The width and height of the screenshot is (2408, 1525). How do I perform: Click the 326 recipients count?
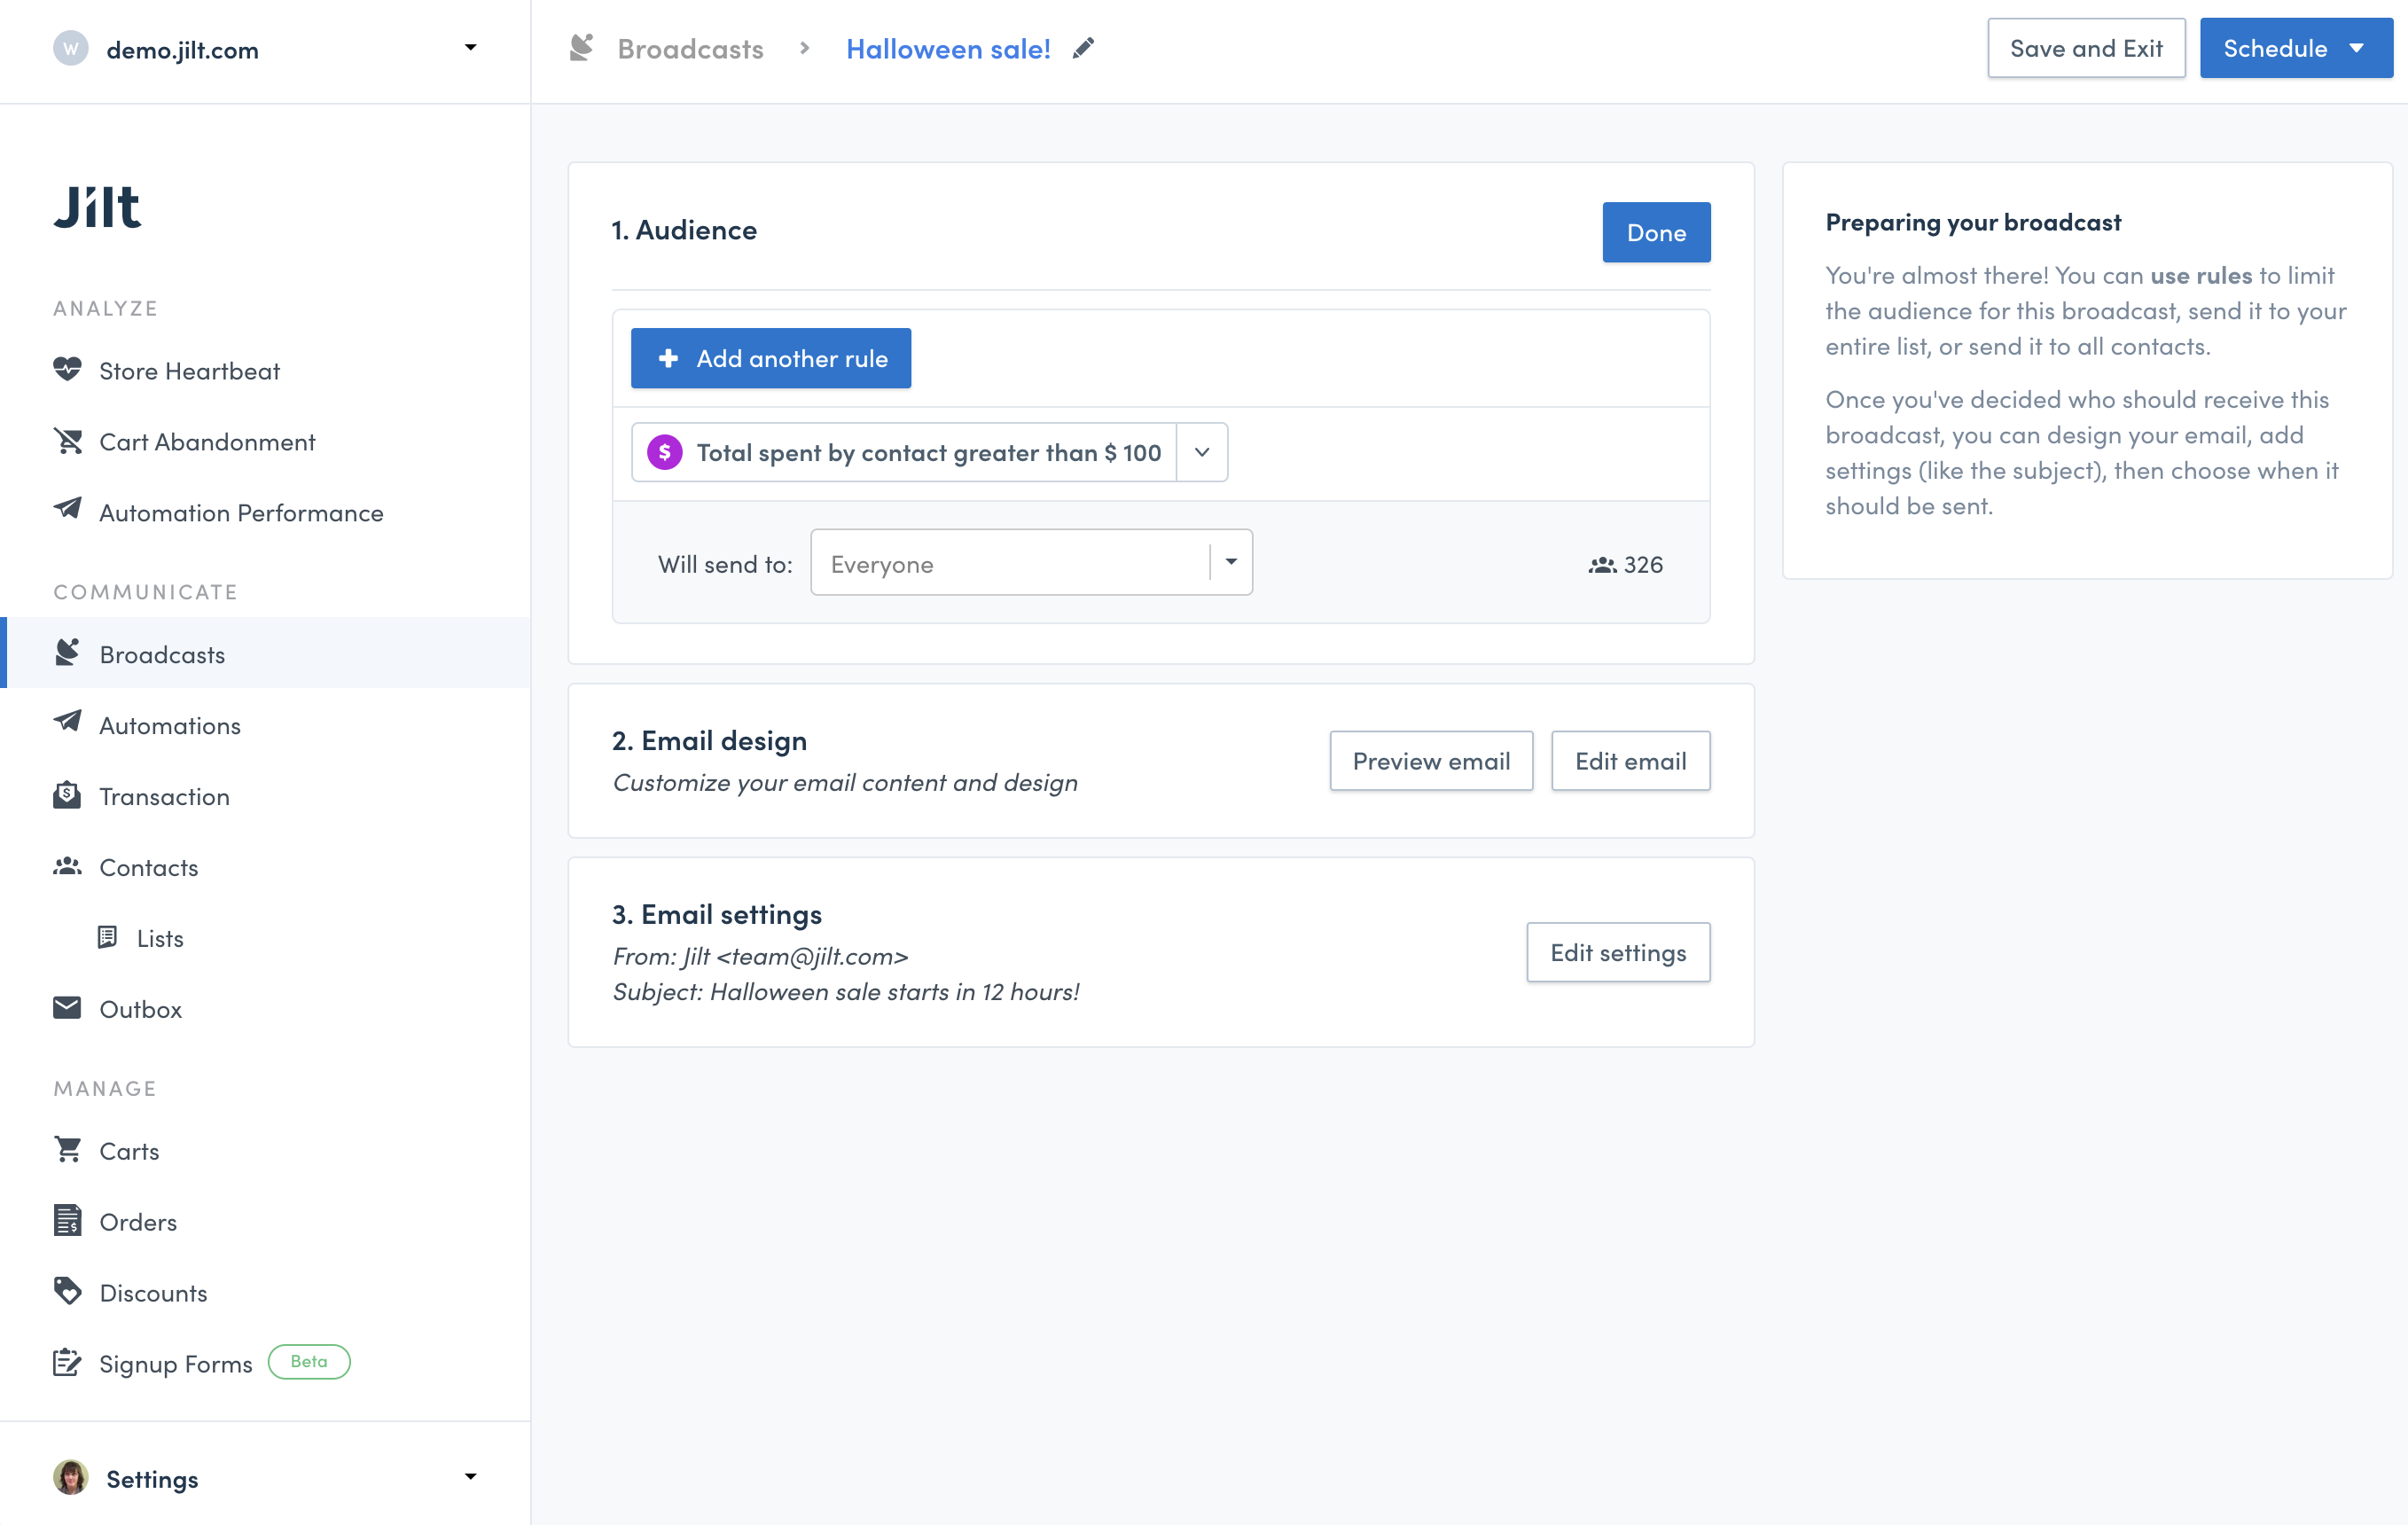pyautogui.click(x=1643, y=565)
